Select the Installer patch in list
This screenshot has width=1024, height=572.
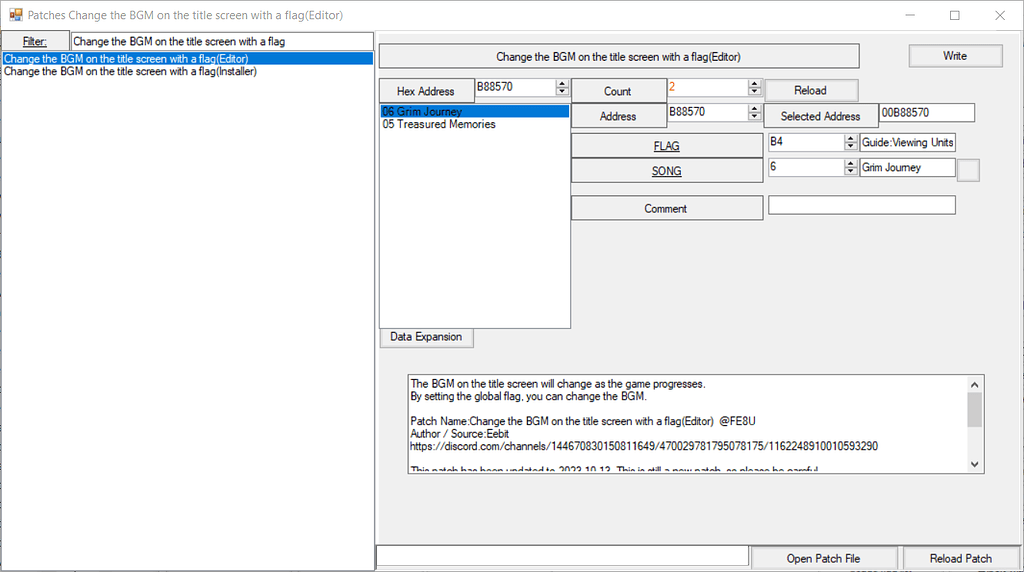click(130, 72)
